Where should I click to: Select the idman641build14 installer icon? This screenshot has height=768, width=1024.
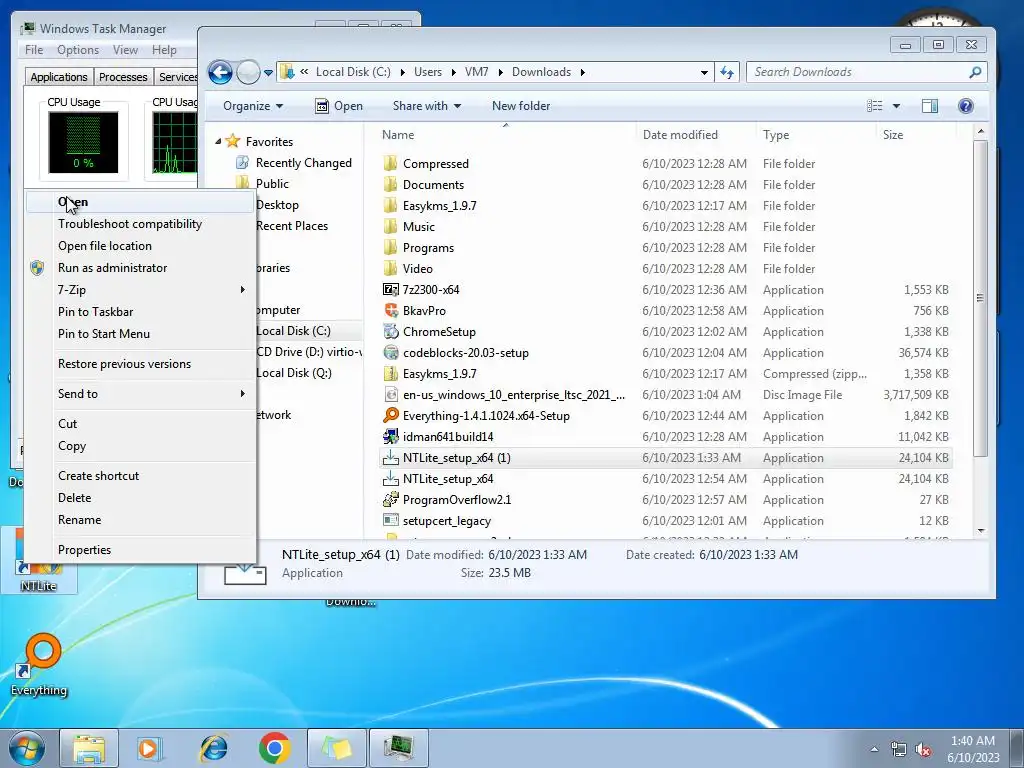391,436
